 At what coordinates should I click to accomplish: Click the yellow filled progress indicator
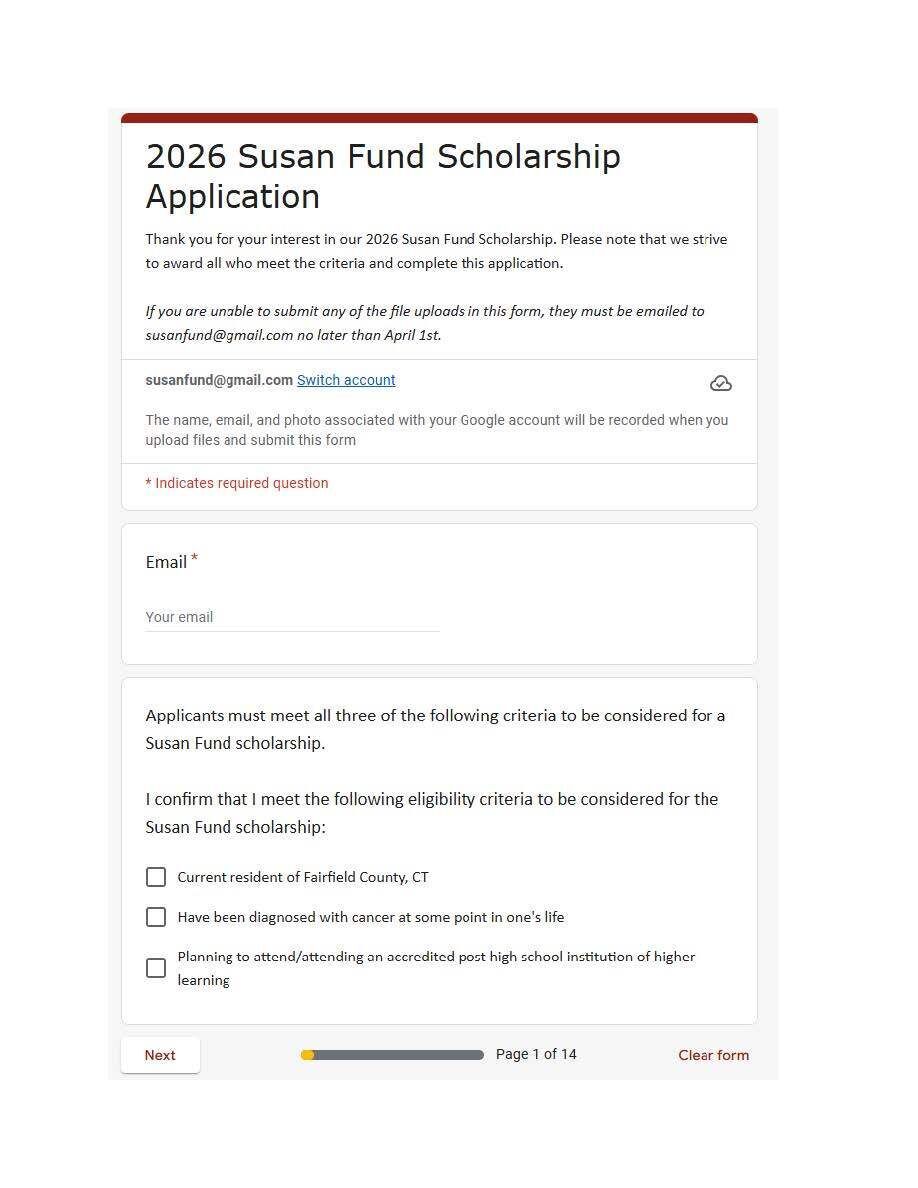pyautogui.click(x=308, y=1055)
